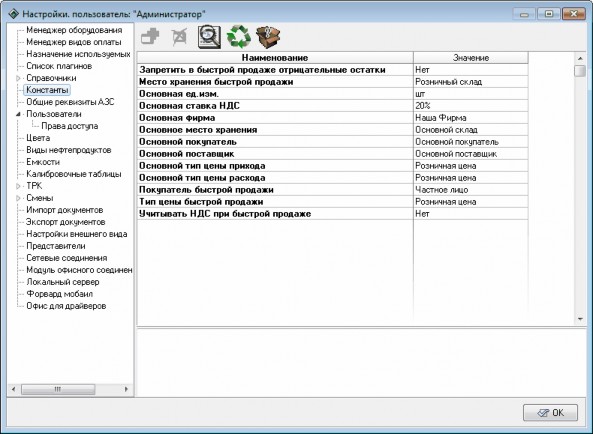Select the Основная ставка НДС value cell
Viewport: 593px width, 434px height.
(x=471, y=106)
